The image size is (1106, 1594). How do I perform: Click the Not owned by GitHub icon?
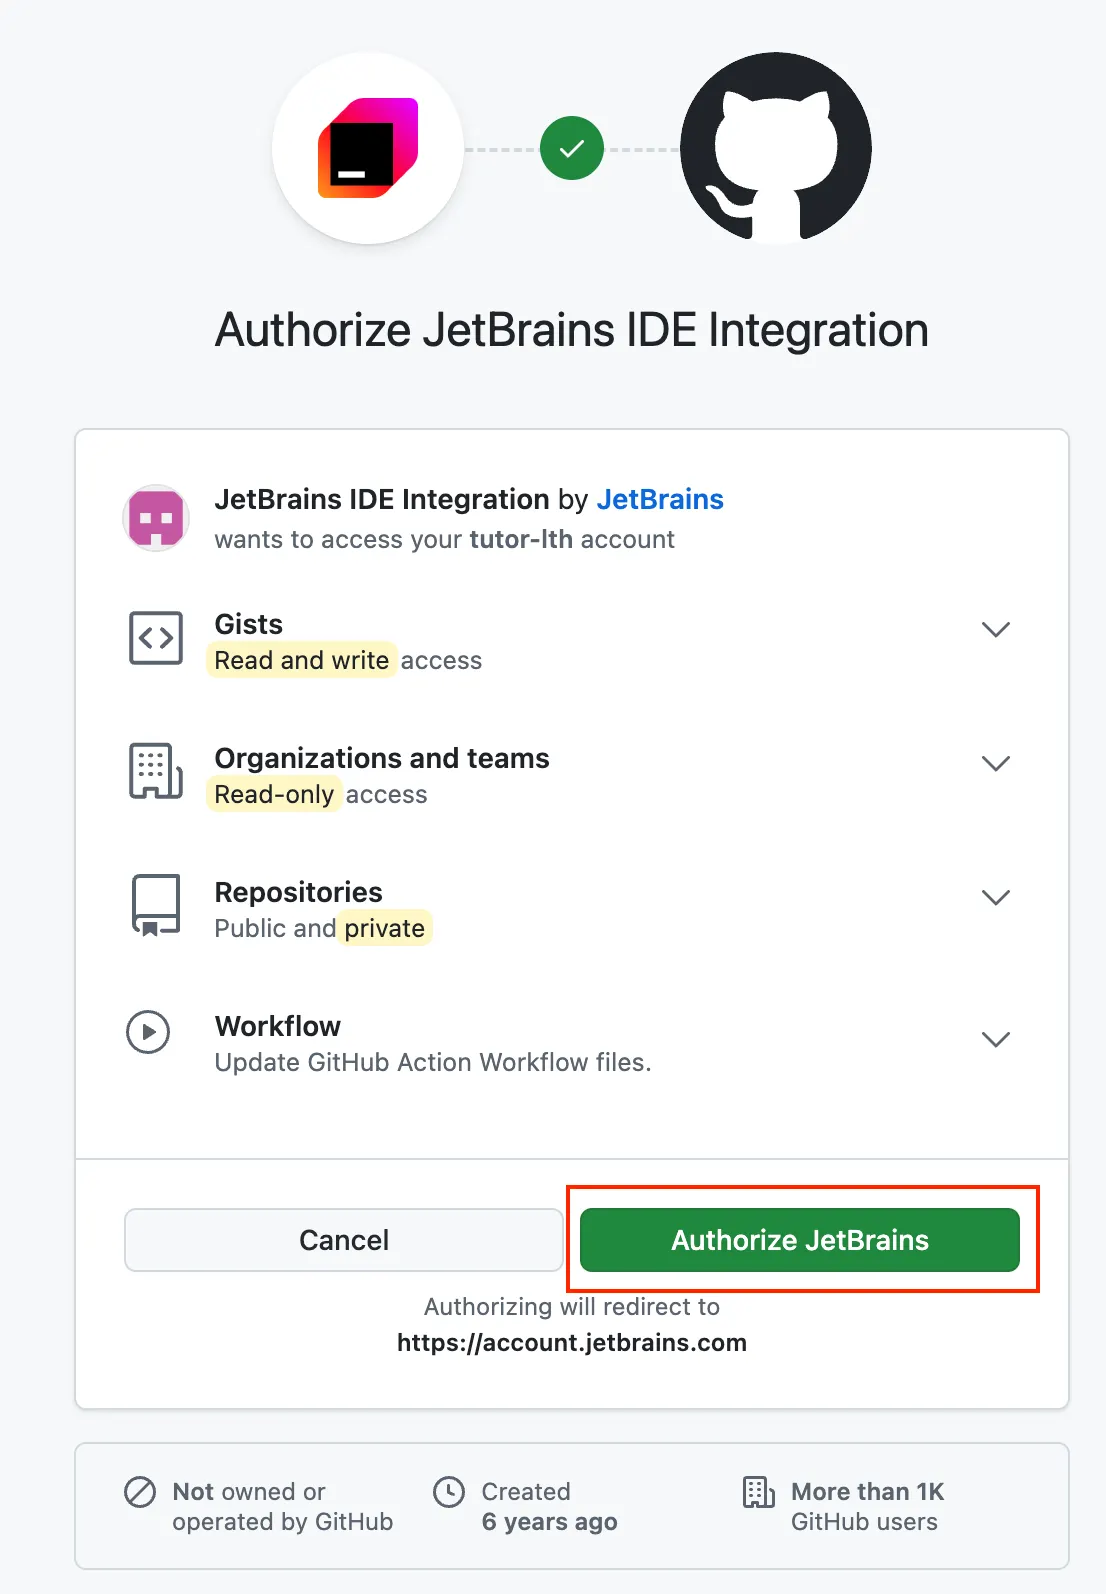[x=140, y=1492]
